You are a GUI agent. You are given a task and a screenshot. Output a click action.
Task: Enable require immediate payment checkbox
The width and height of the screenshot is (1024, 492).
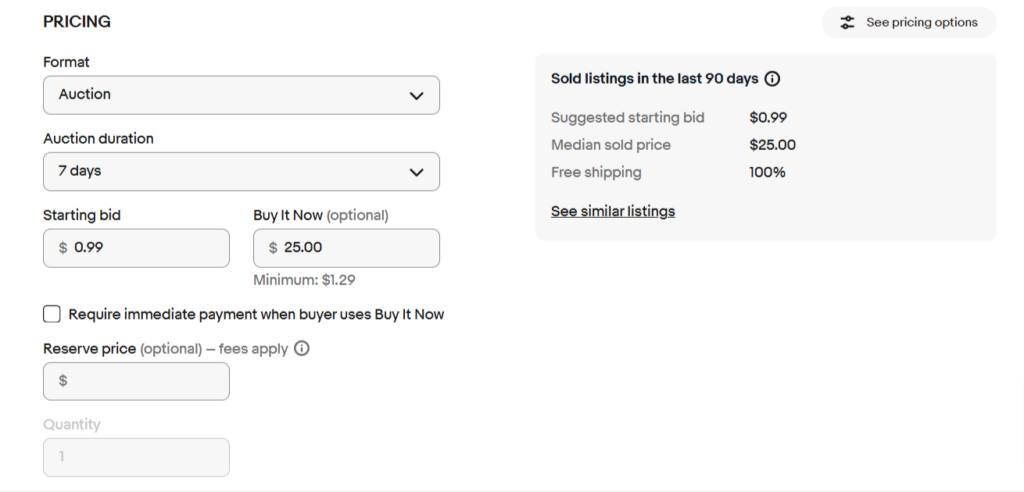pyautogui.click(x=52, y=314)
